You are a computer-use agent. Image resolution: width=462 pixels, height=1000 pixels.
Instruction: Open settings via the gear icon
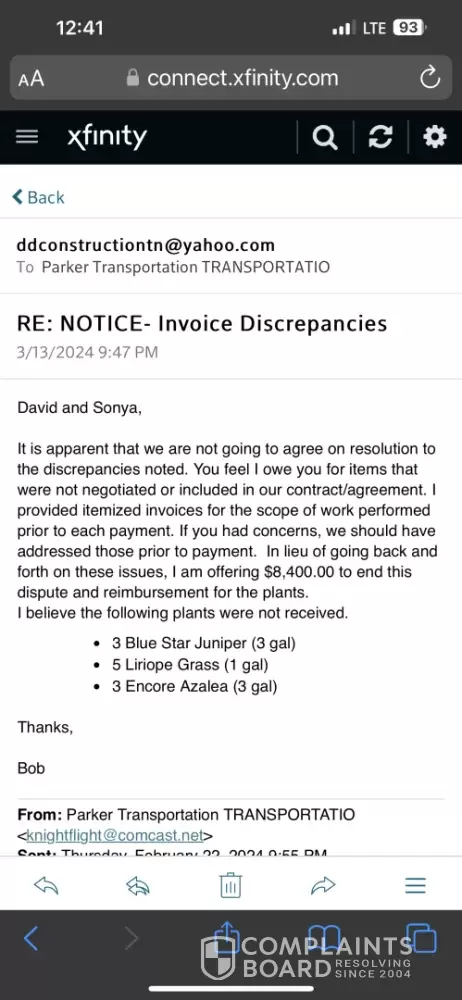(x=435, y=137)
